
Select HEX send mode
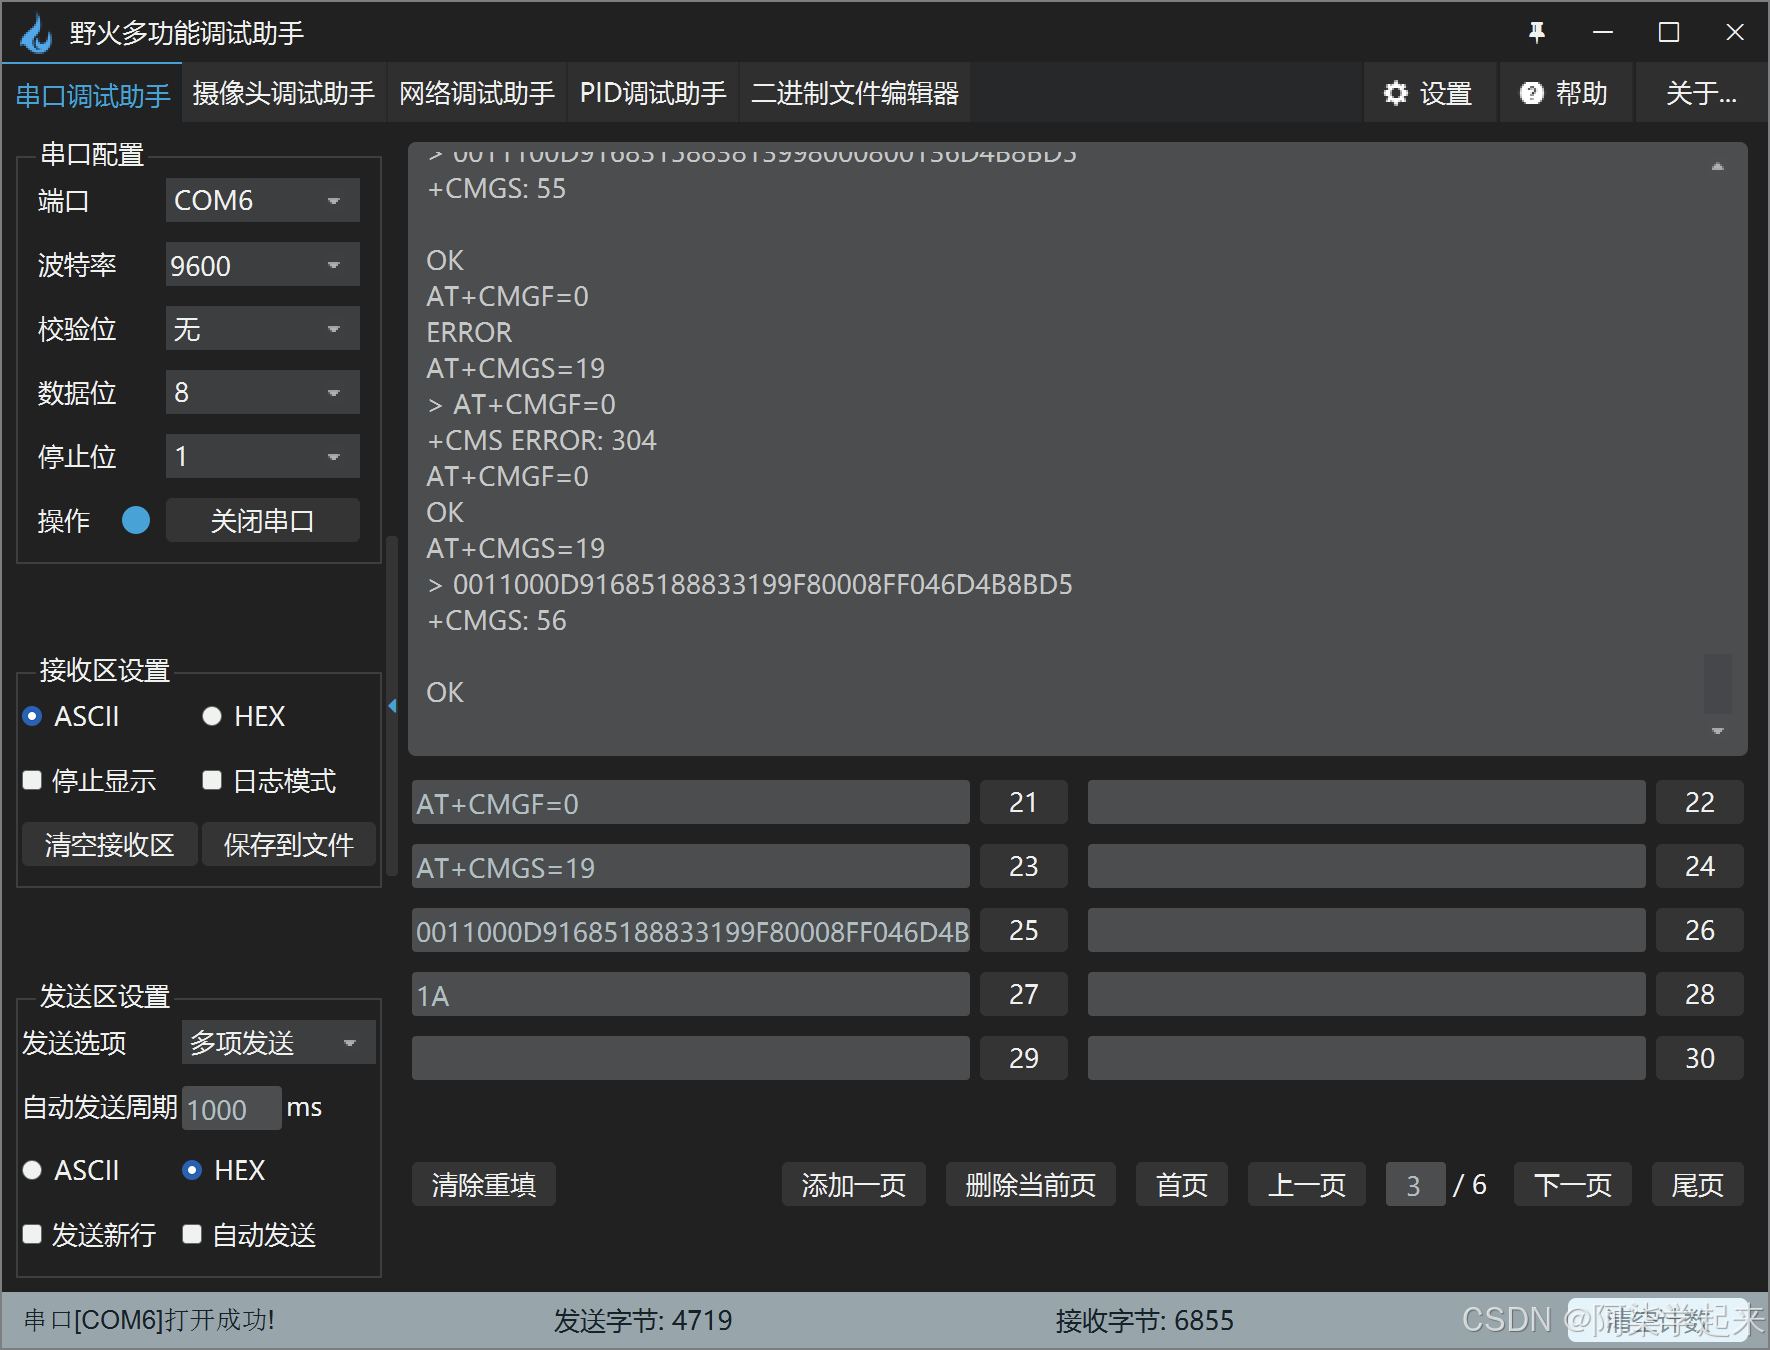coord(192,1170)
